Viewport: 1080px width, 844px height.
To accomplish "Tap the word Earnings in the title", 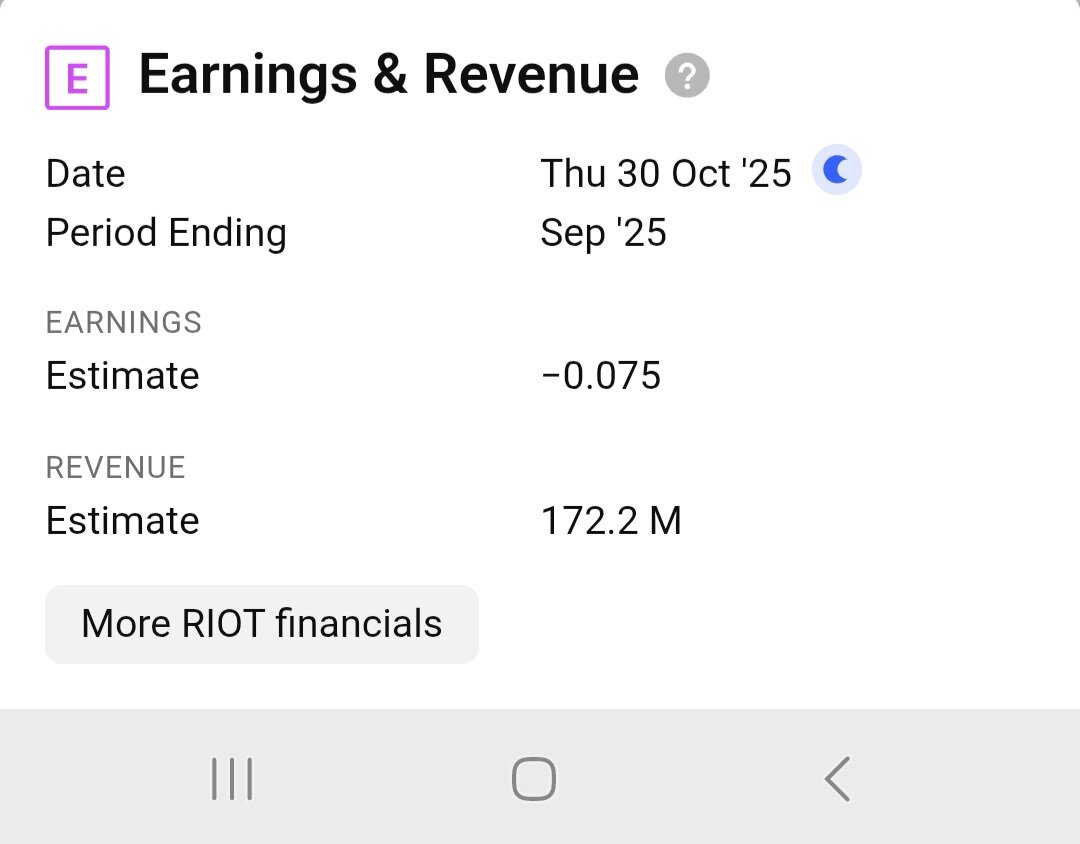I will coord(248,75).
